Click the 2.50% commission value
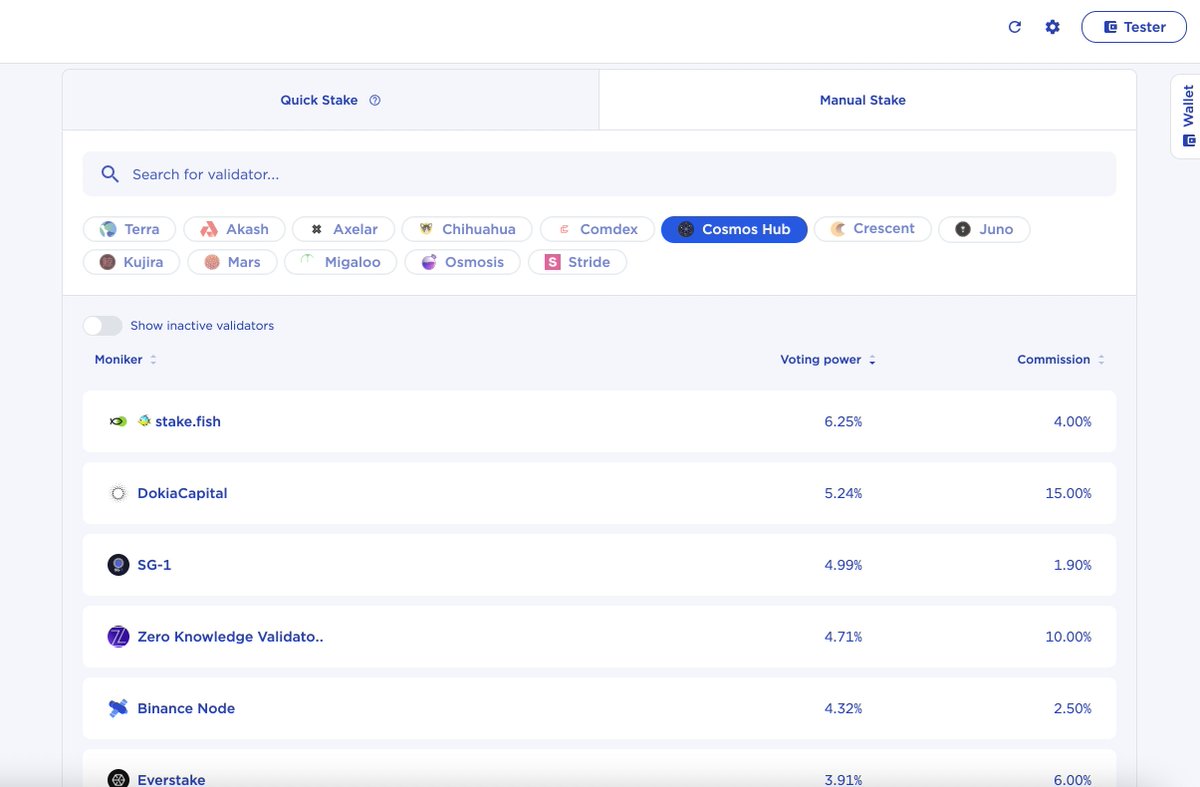The width and height of the screenshot is (1200, 787). coord(1072,708)
